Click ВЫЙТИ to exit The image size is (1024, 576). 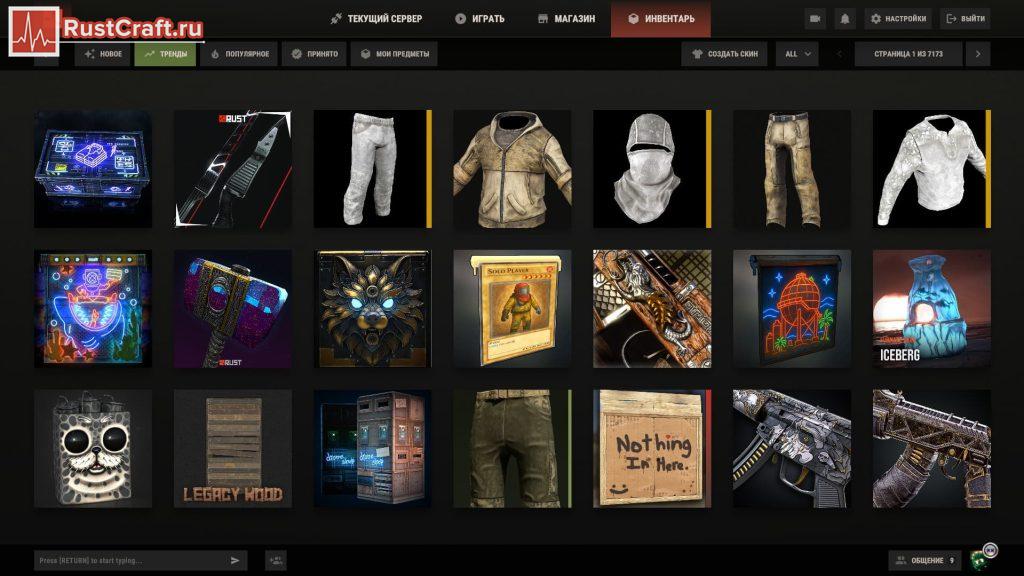[965, 19]
